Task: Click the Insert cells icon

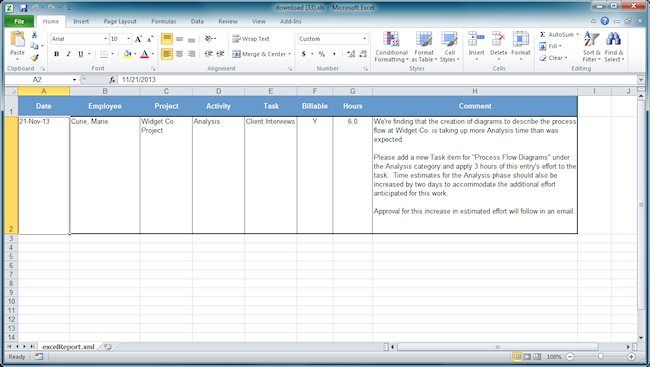Action: [476, 39]
